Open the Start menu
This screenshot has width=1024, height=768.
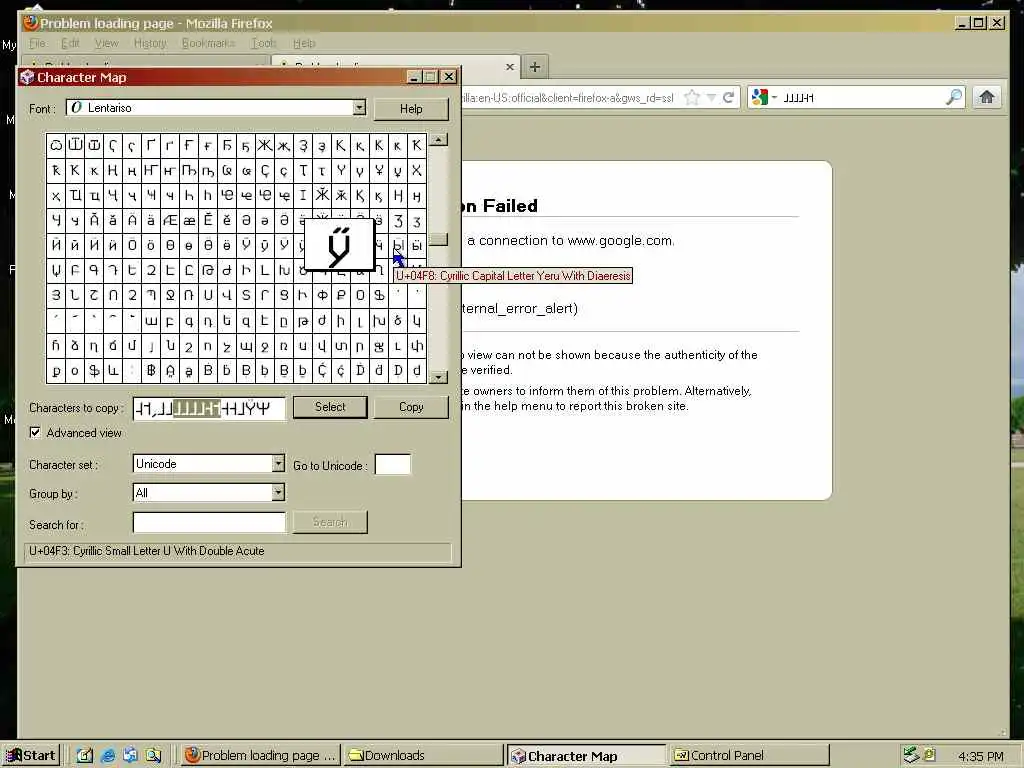(x=31, y=756)
